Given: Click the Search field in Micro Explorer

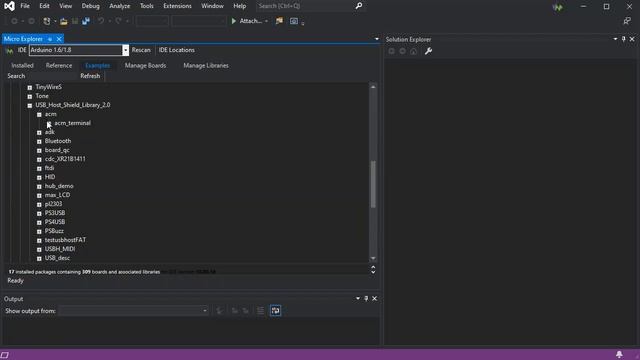Looking at the screenshot, I should pos(51,76).
